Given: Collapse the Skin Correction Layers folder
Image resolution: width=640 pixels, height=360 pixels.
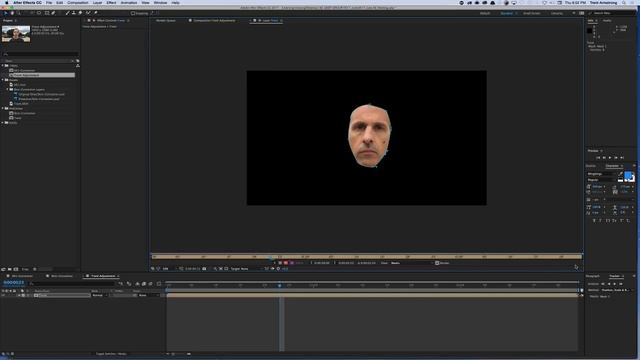Looking at the screenshot, I should [7, 89].
